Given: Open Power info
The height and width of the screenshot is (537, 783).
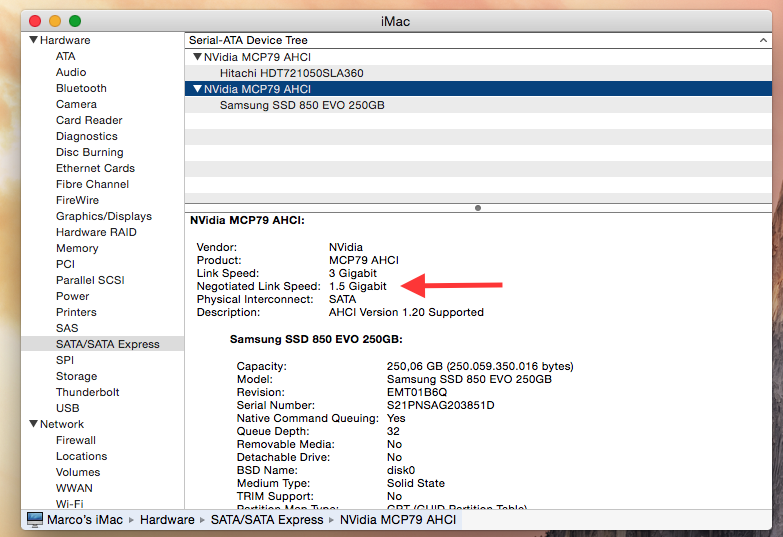Looking at the screenshot, I should pyautogui.click(x=72, y=296).
